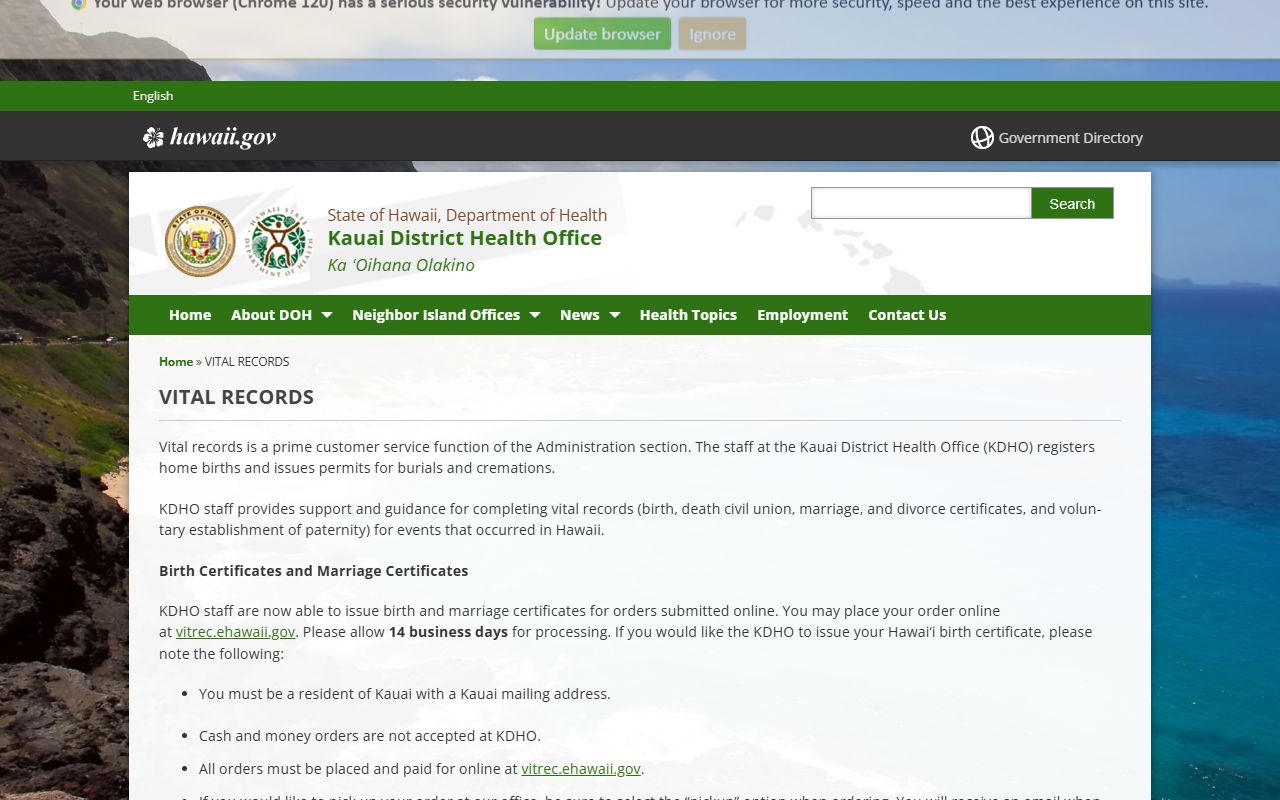Open News menu item
The height and width of the screenshot is (800, 1280).
(x=580, y=315)
